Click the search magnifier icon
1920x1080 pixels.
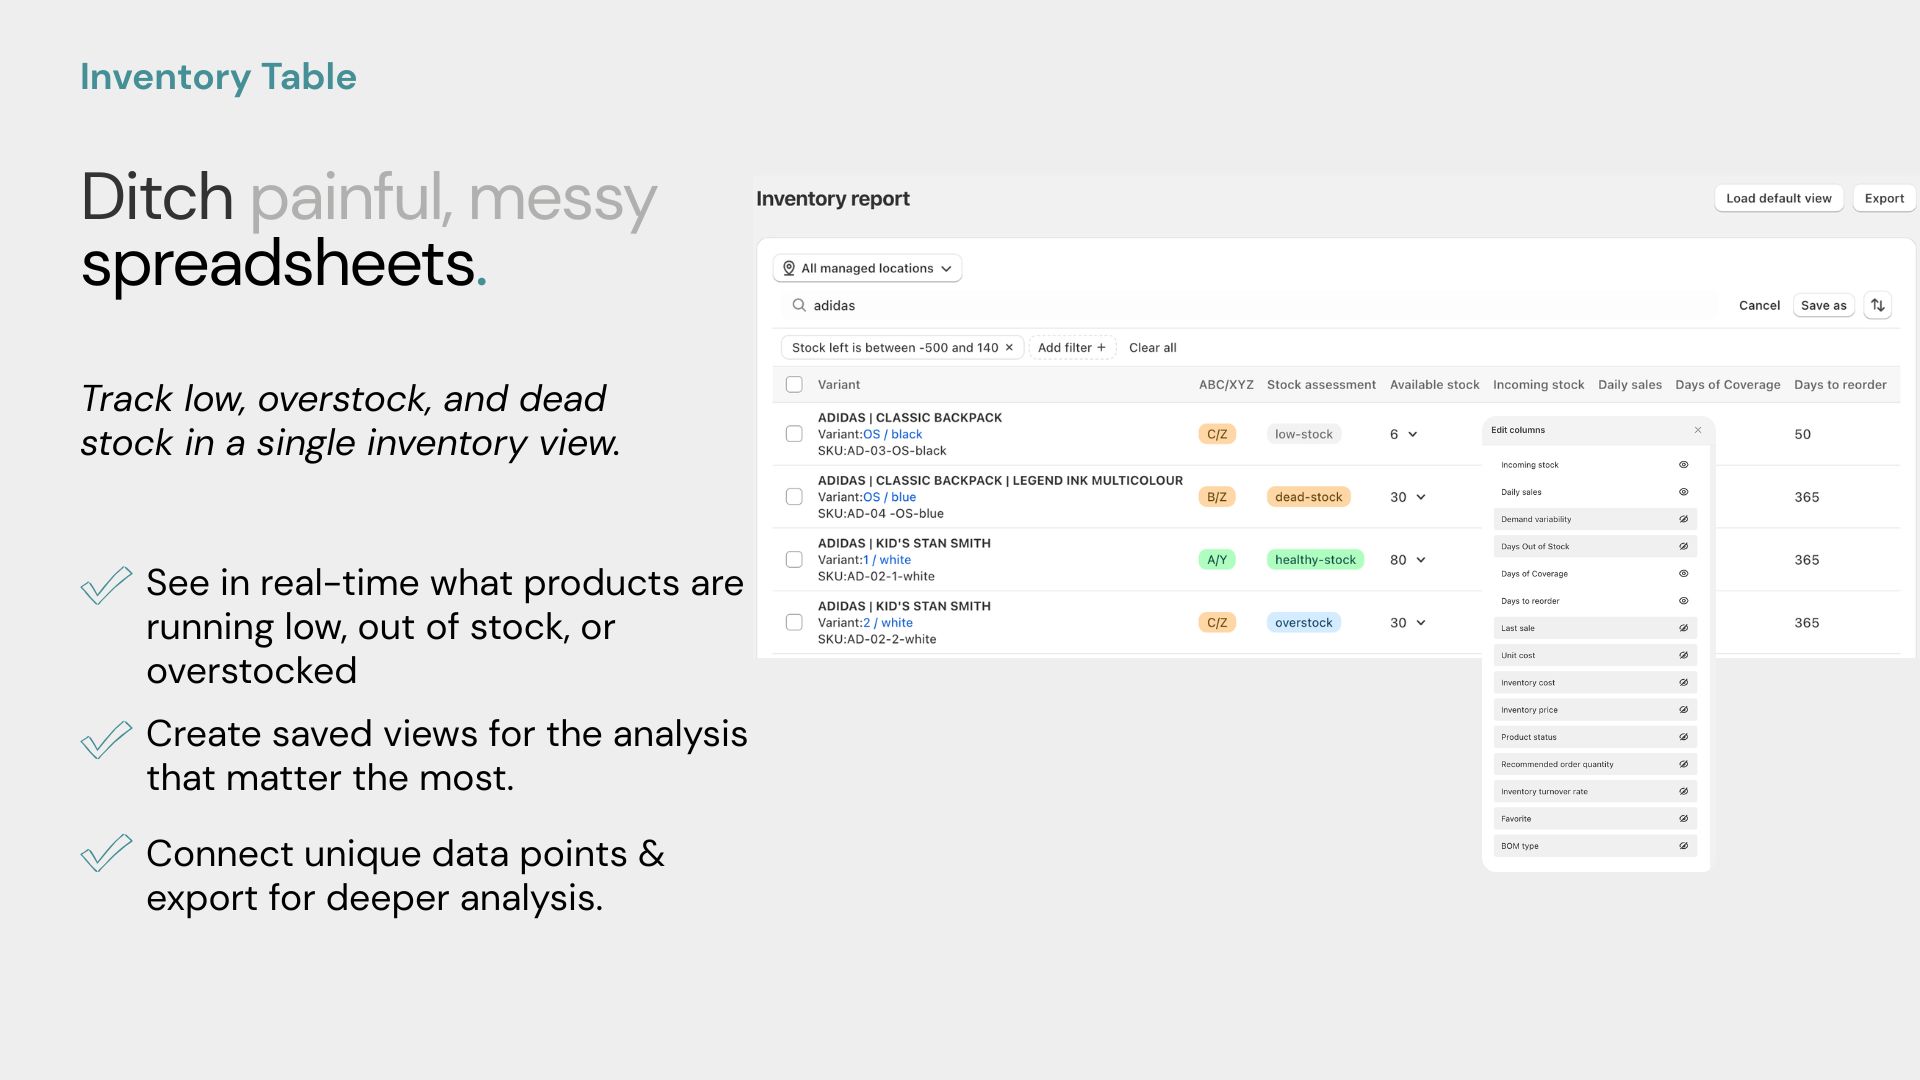tap(799, 305)
